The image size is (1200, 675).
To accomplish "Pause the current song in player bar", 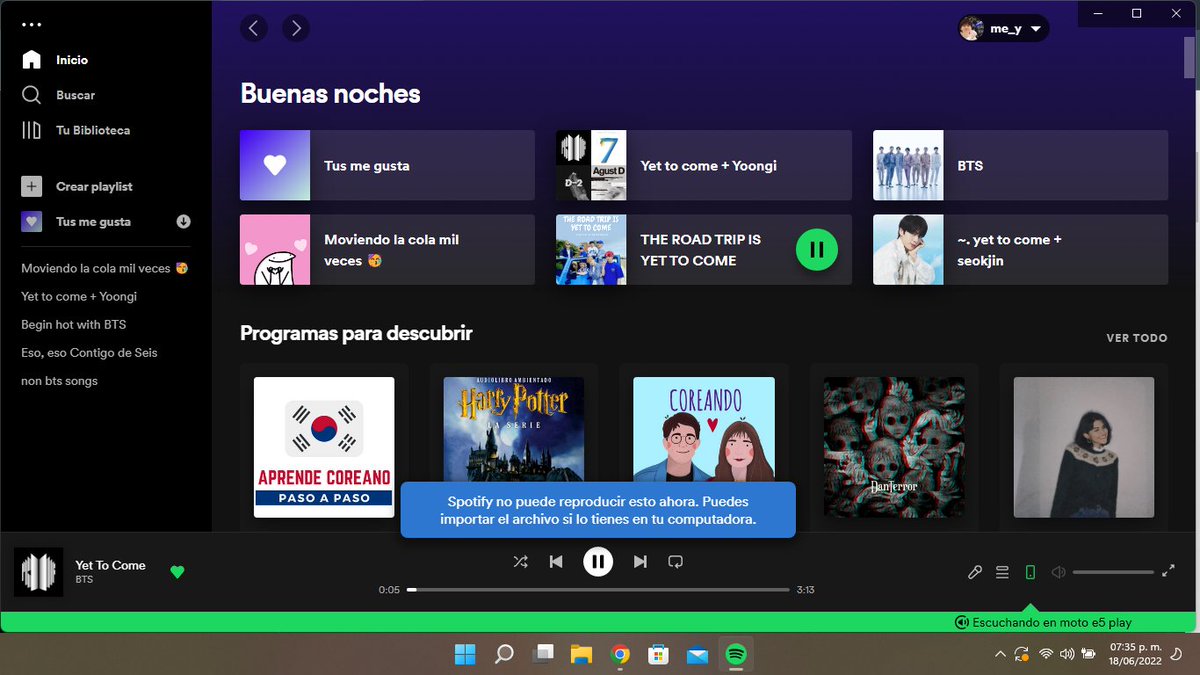I will (598, 562).
